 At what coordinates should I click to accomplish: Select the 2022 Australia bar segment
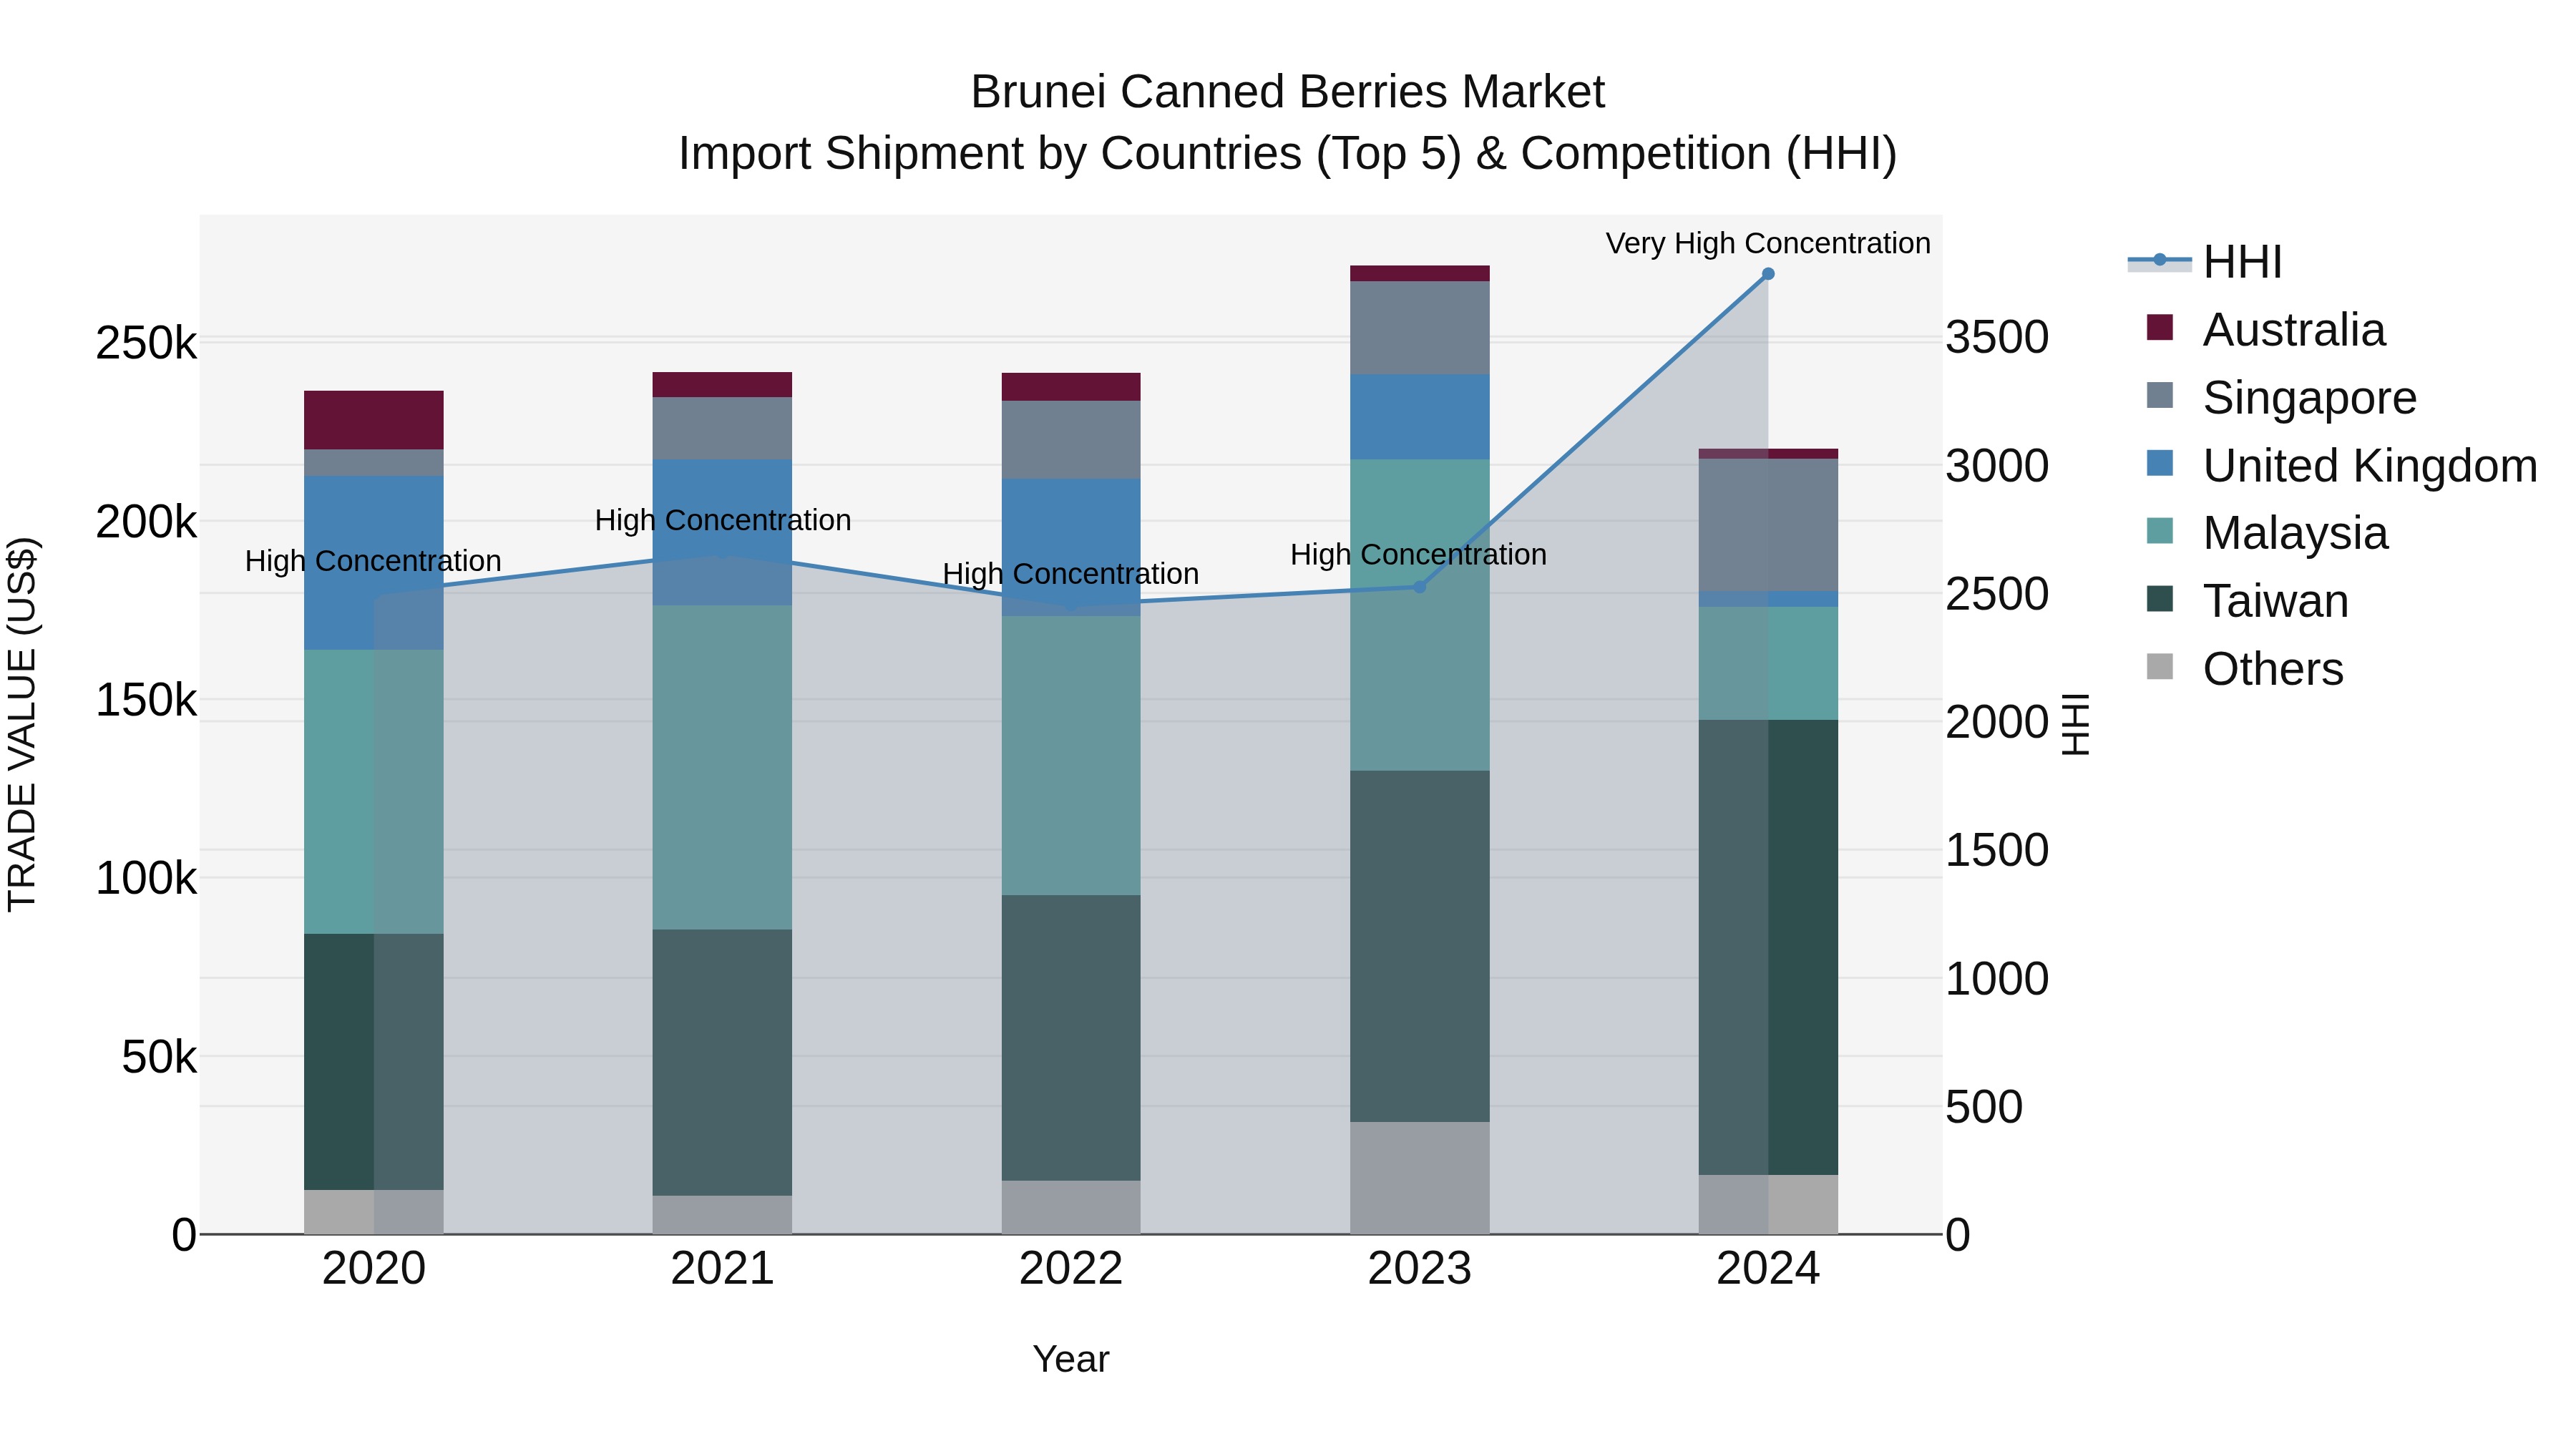pyautogui.click(x=1071, y=387)
